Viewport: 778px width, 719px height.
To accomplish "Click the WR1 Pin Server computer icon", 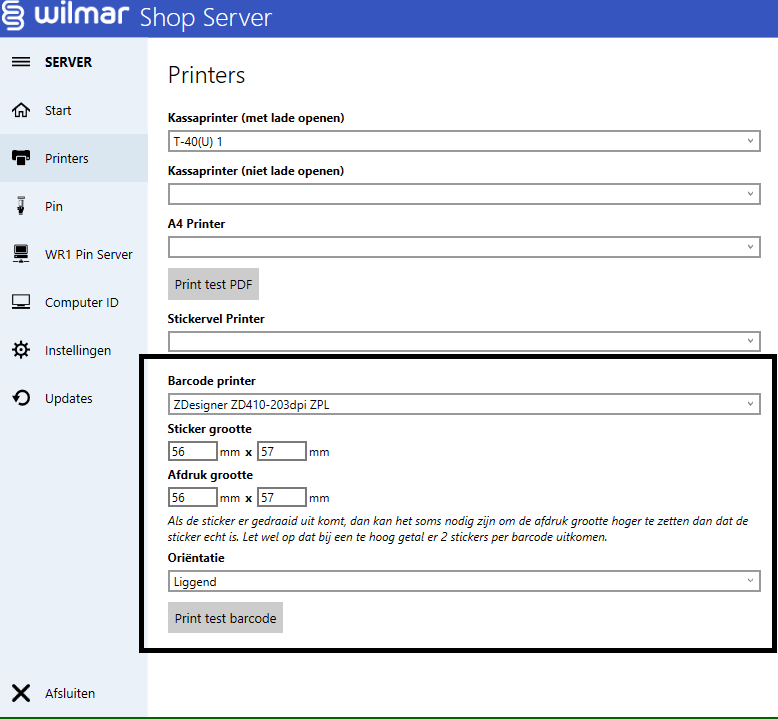I will pos(20,254).
